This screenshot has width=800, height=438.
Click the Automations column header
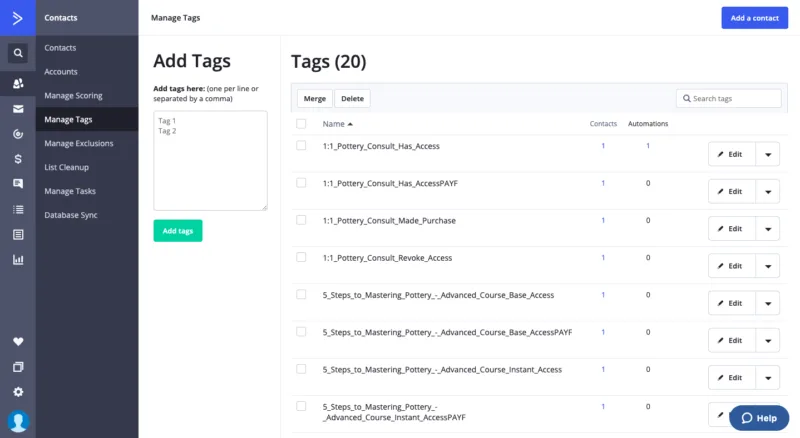pyautogui.click(x=648, y=124)
